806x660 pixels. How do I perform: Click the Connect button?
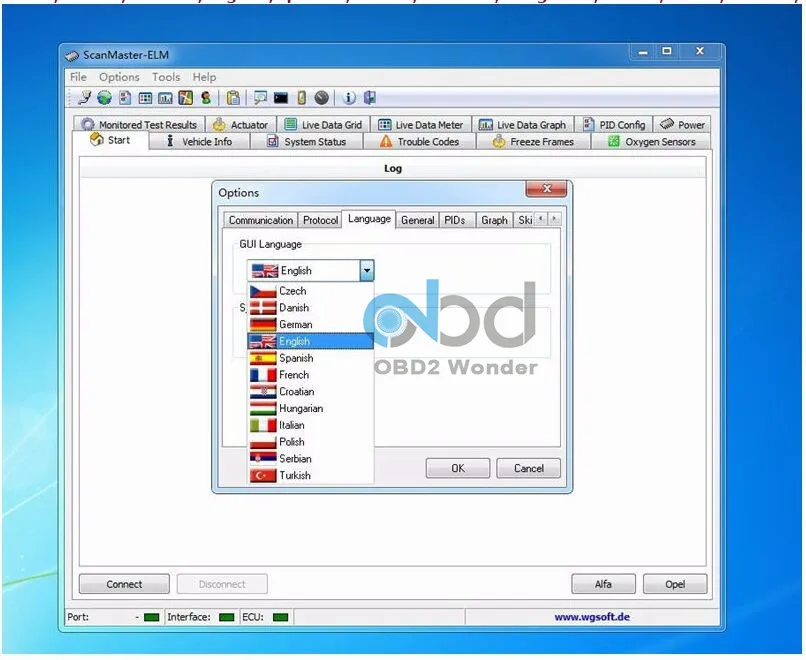click(124, 584)
